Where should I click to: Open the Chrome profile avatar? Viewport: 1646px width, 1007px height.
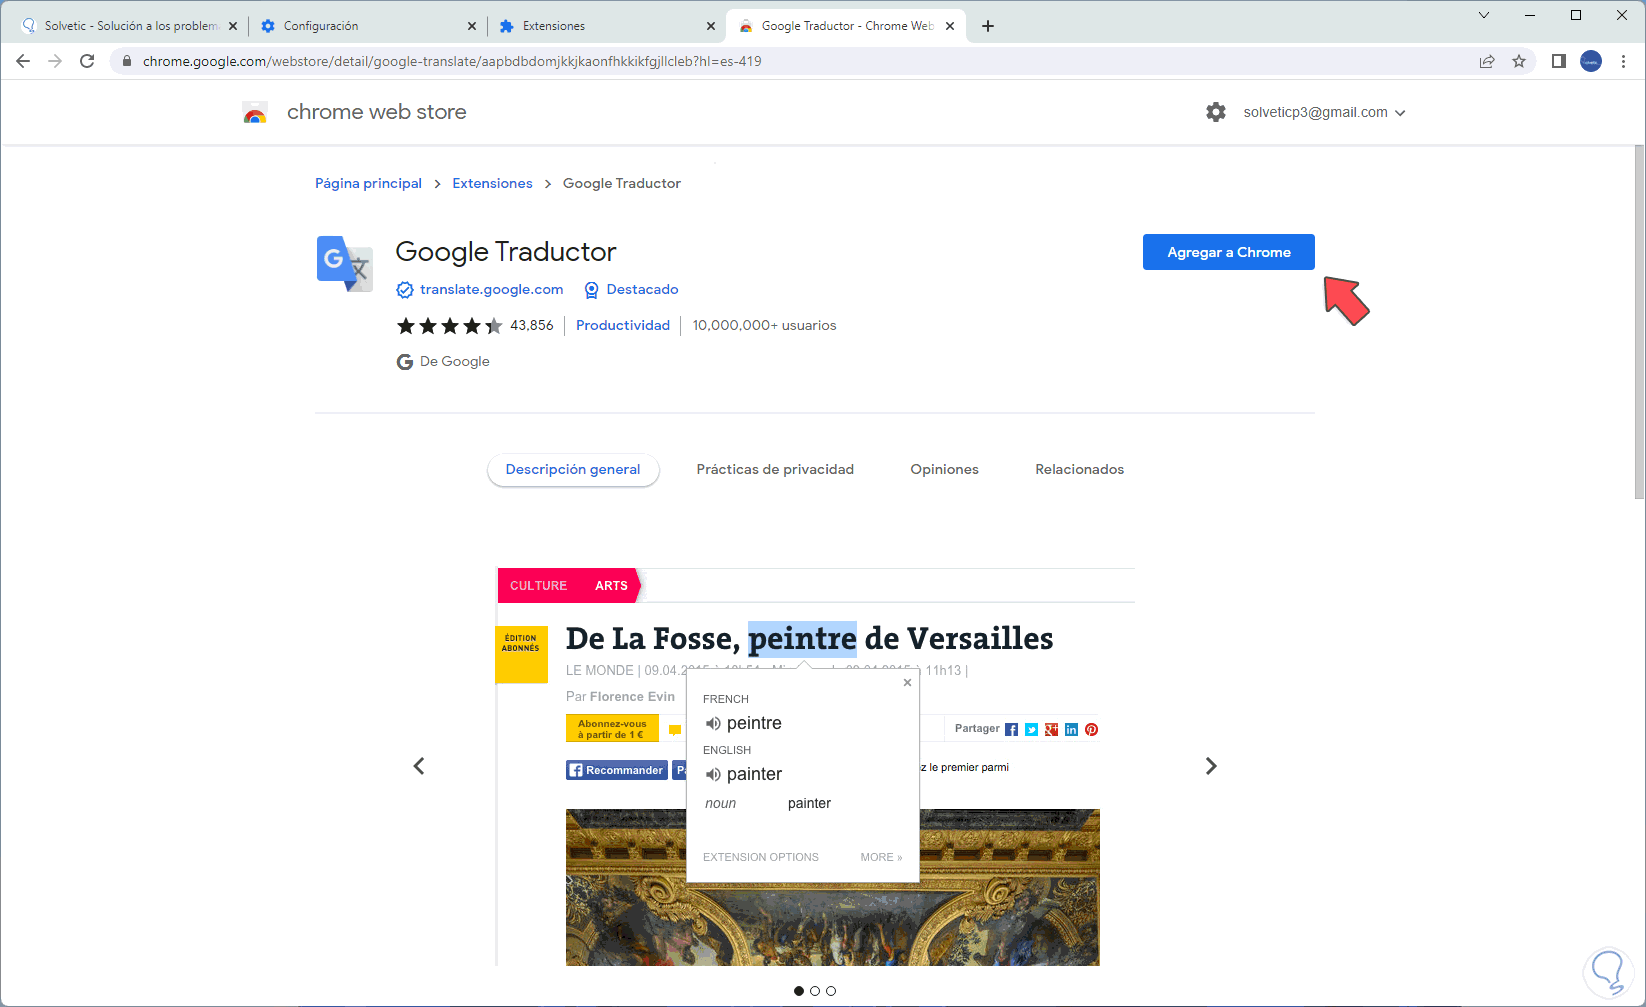pos(1591,61)
